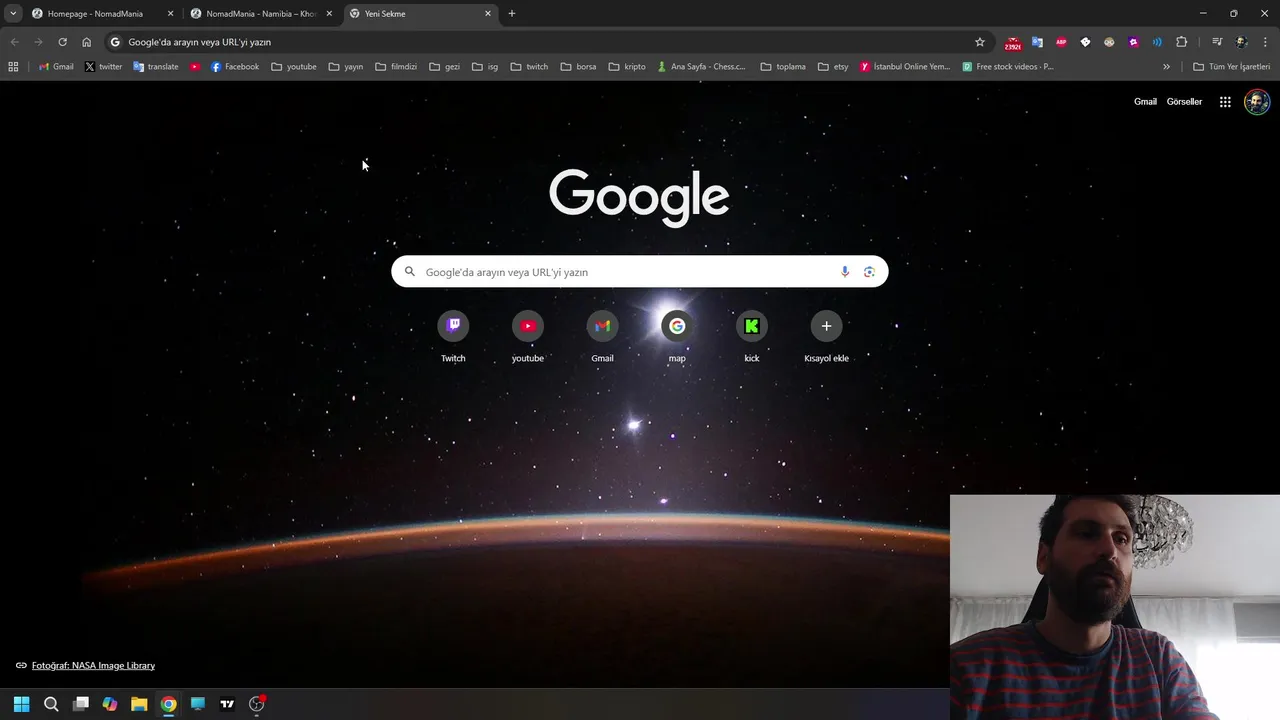Open the monkey-face extension icon
The image size is (1280, 720).
point(1109,42)
